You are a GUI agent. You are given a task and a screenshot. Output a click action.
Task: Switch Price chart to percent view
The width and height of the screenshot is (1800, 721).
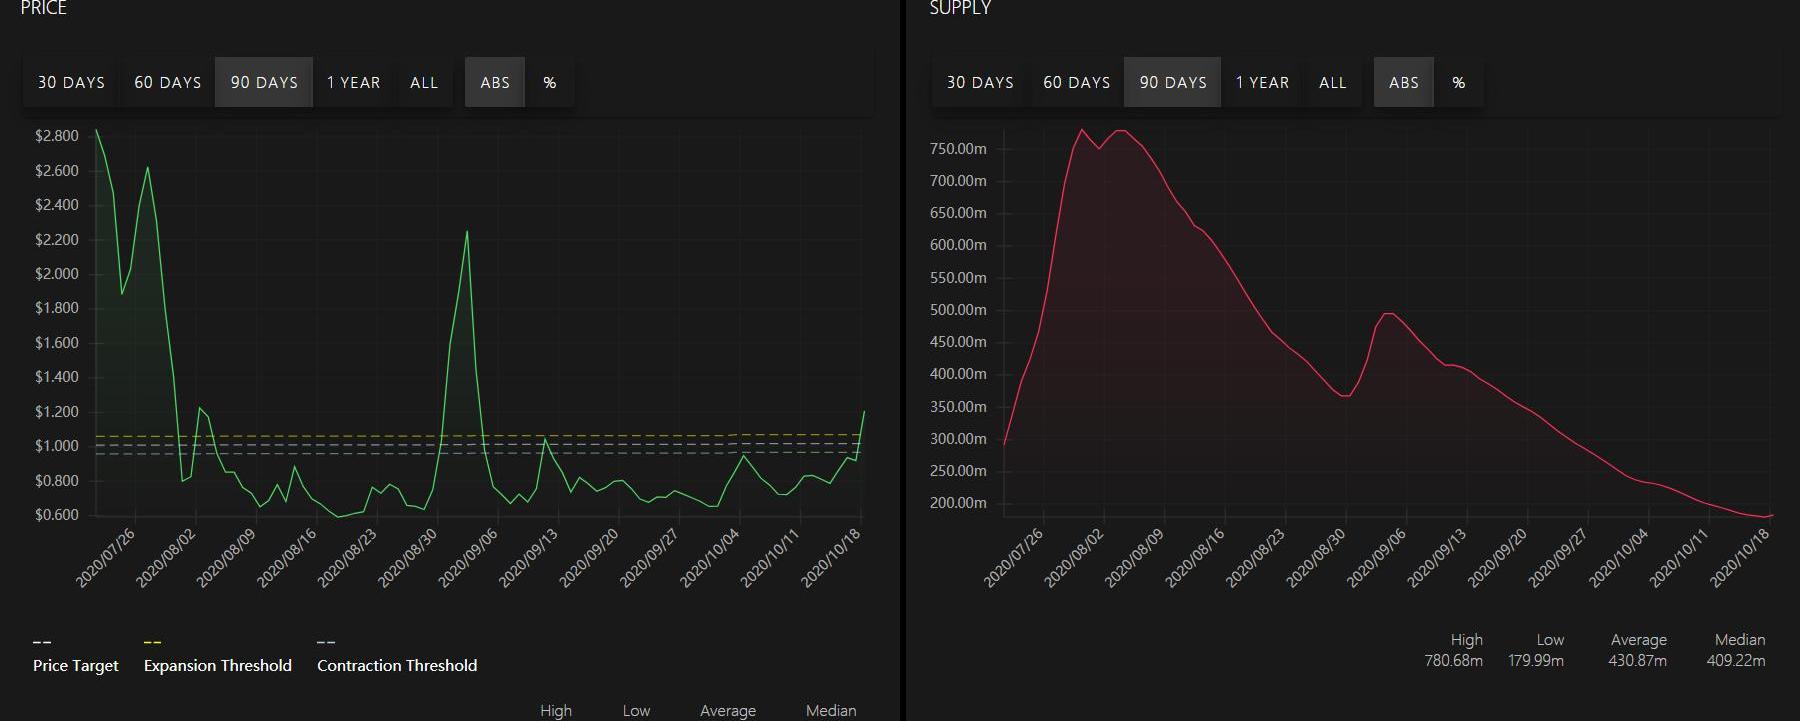click(550, 83)
